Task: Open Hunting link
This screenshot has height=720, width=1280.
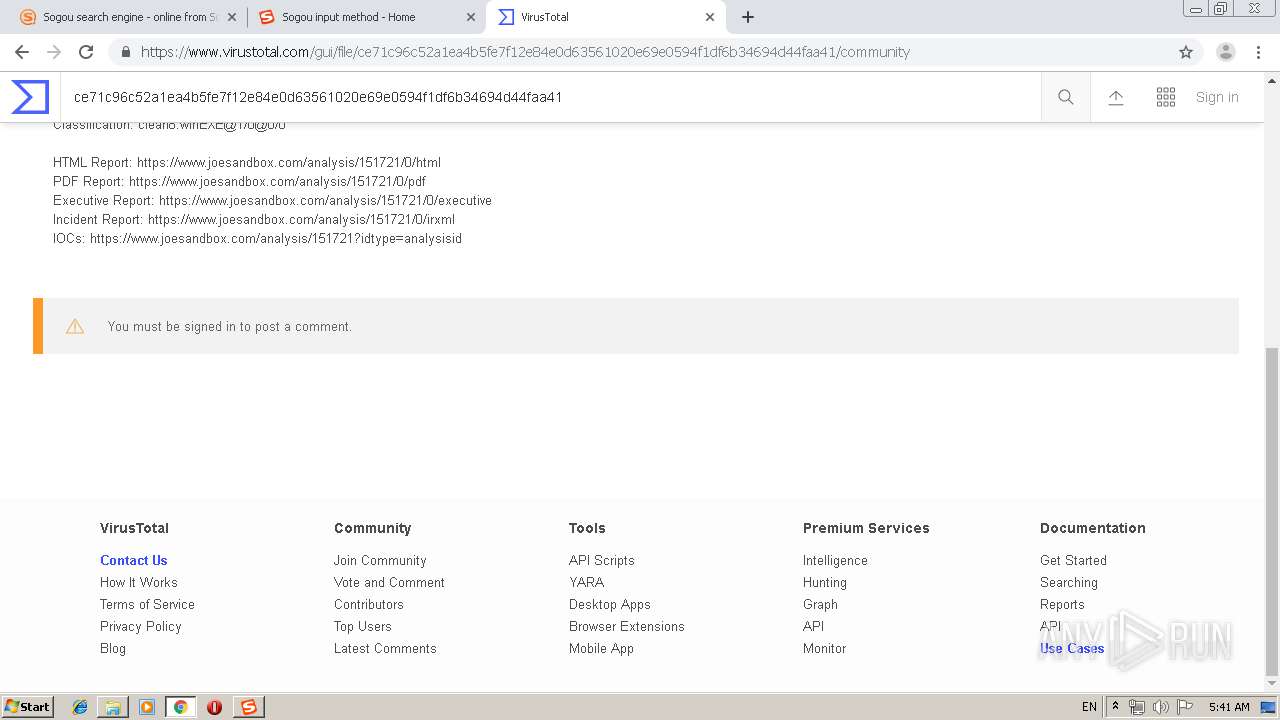Action: pos(825,582)
